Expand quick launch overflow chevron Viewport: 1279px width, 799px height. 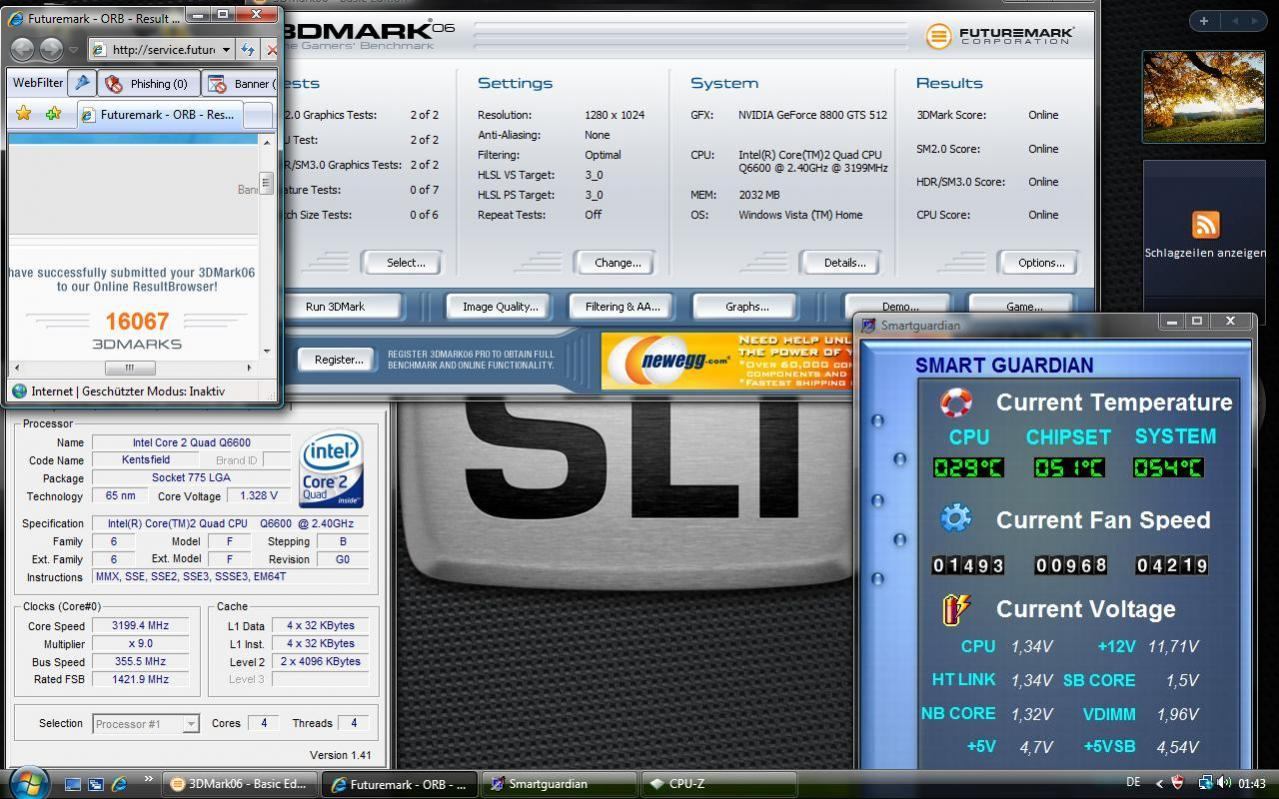(x=149, y=778)
